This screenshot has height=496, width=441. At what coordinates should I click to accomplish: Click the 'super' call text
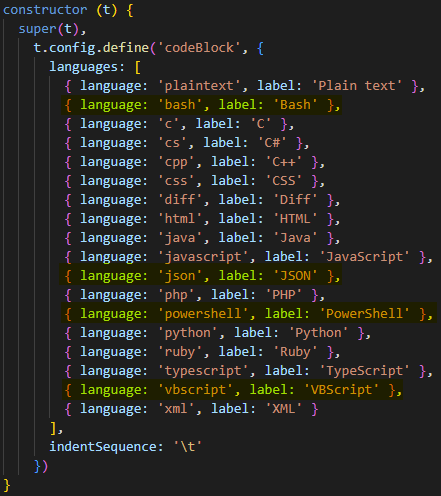pos(37,29)
